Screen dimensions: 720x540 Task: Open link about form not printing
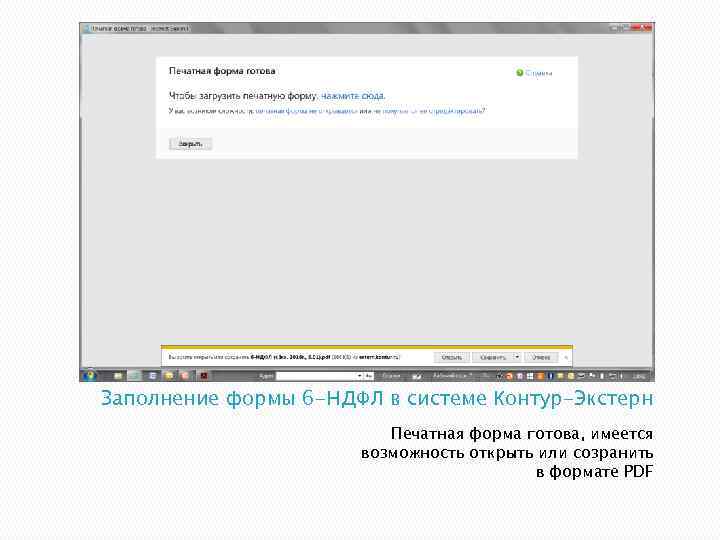tap(430, 111)
